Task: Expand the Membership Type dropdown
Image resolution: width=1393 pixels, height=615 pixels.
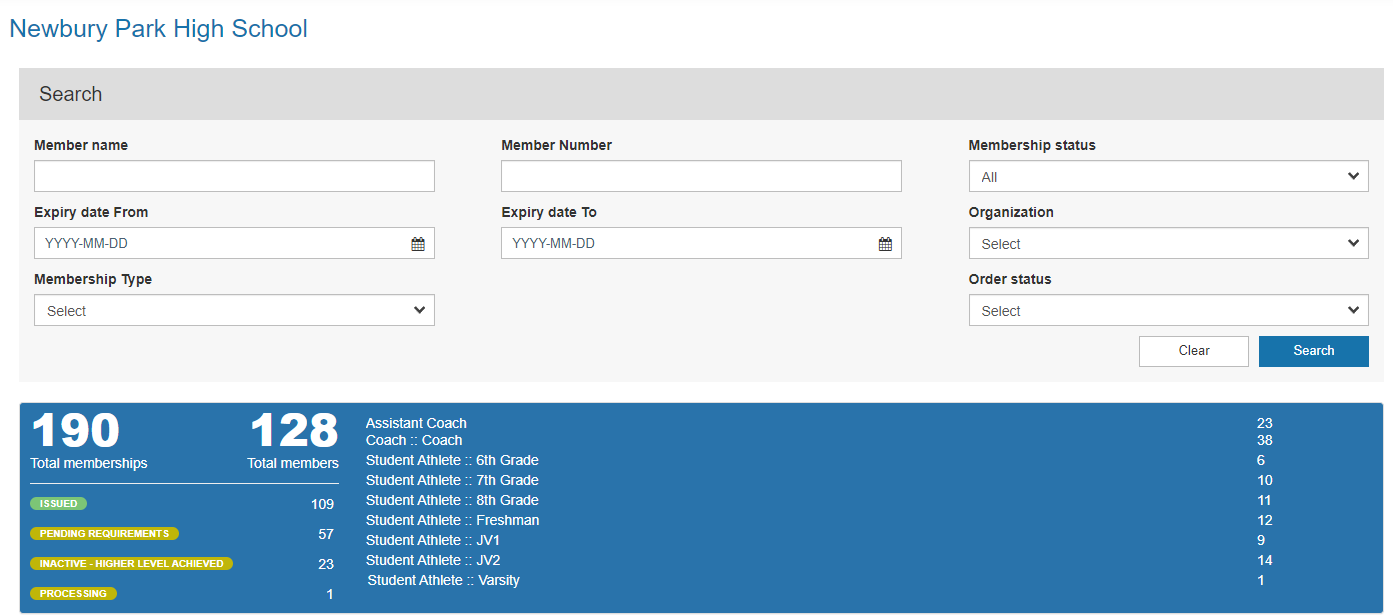Action: click(x=234, y=311)
